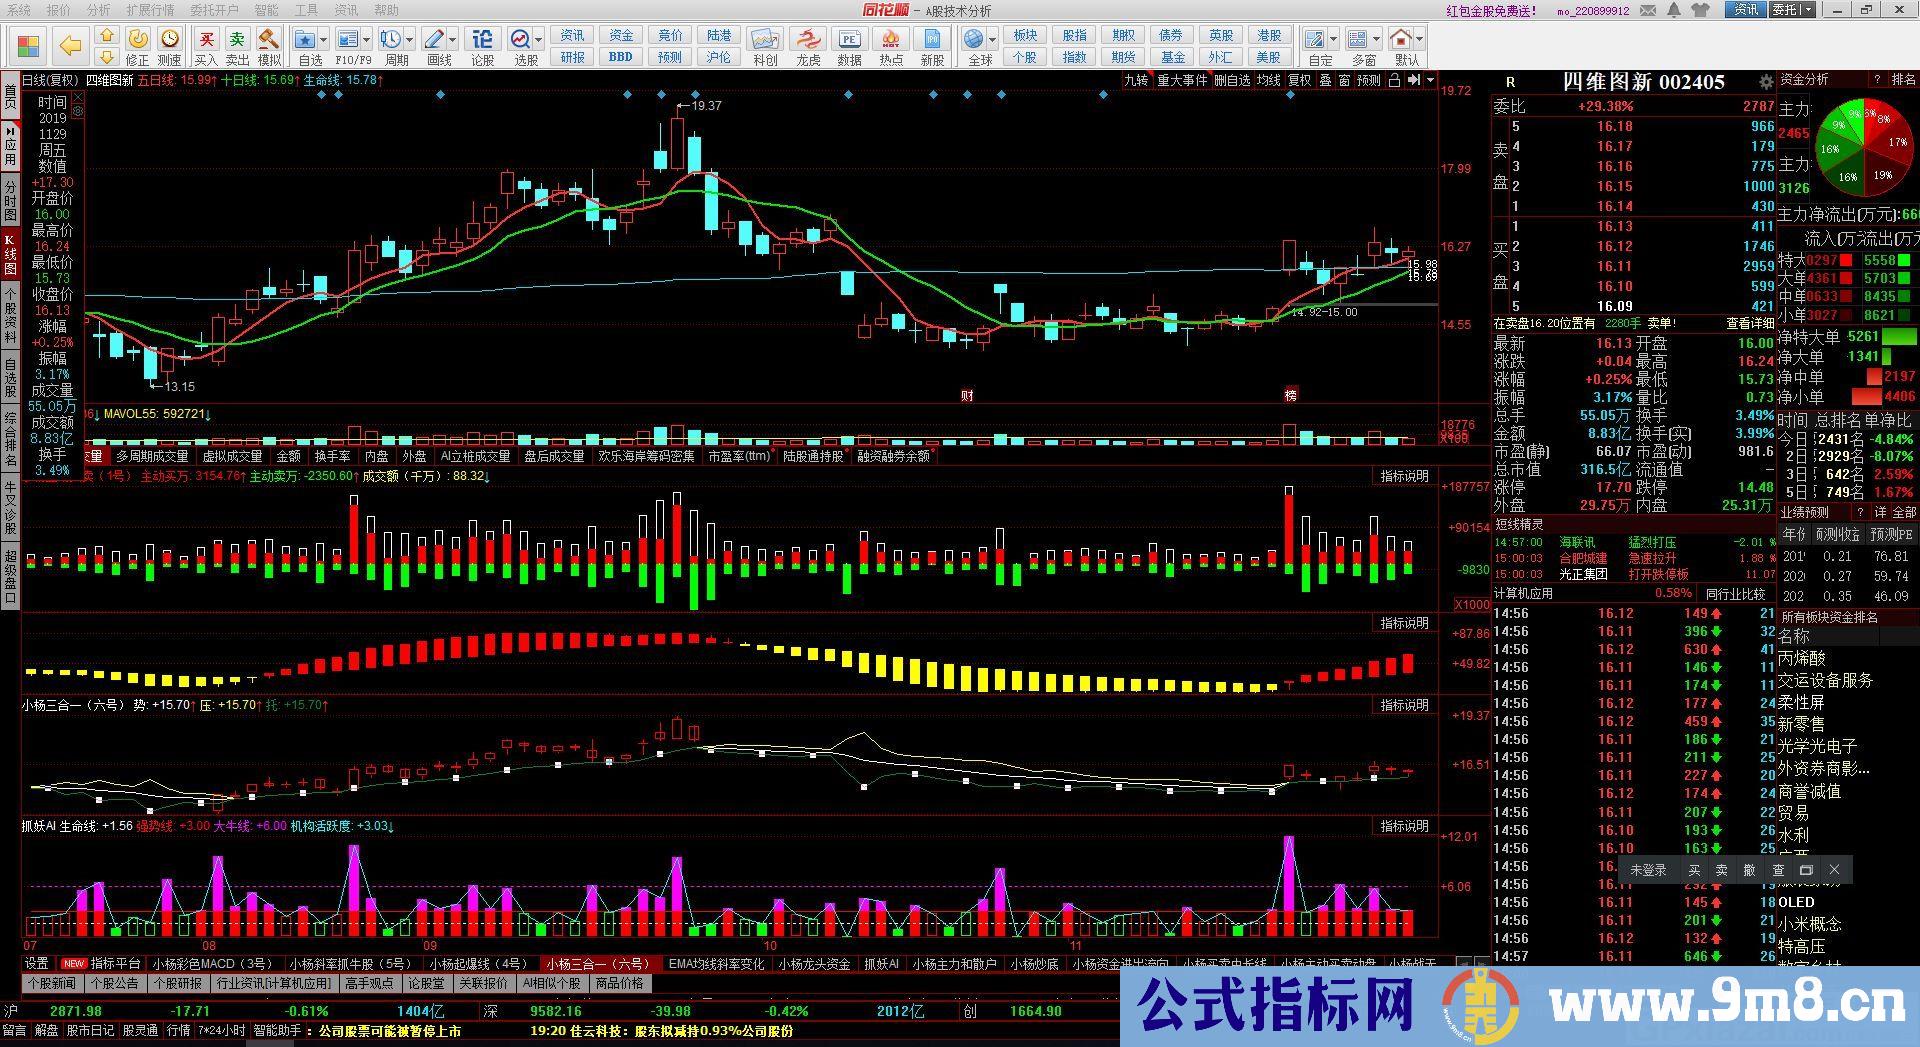Switch to 抓妖AI indicator tab
Screen dimensions: 1920x1047
tap(881, 964)
